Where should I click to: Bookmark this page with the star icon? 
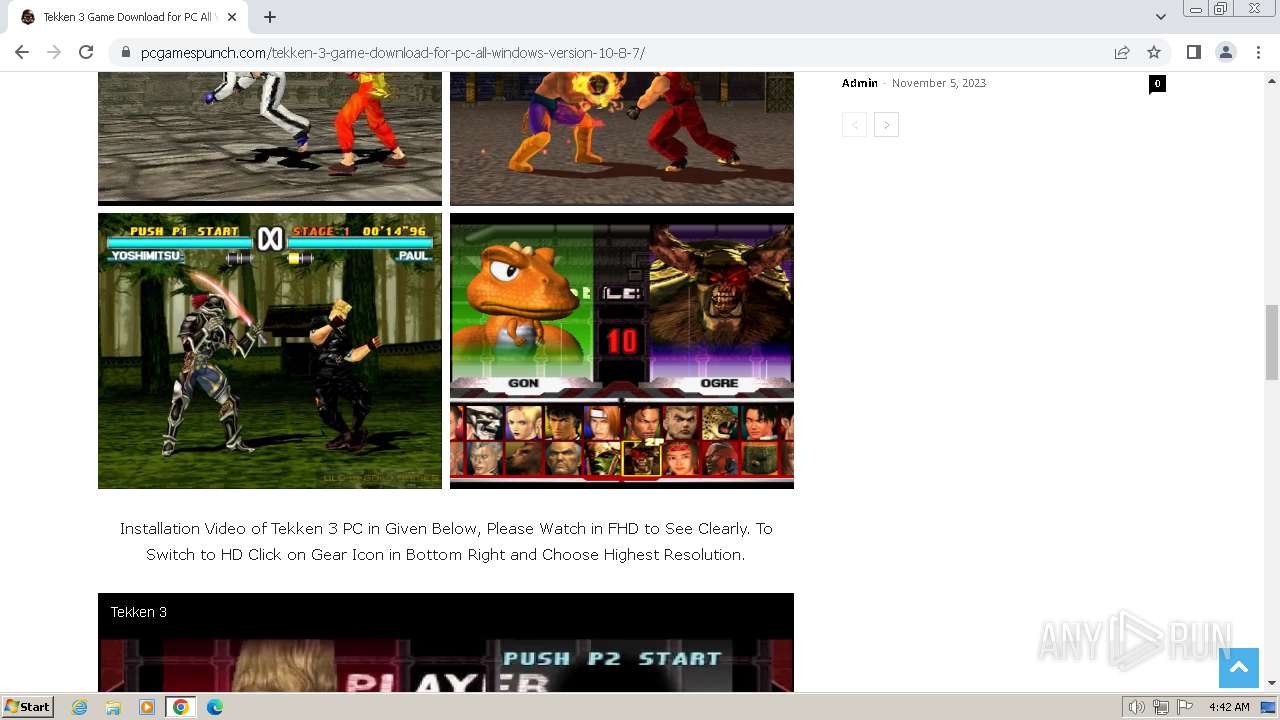click(x=1154, y=52)
